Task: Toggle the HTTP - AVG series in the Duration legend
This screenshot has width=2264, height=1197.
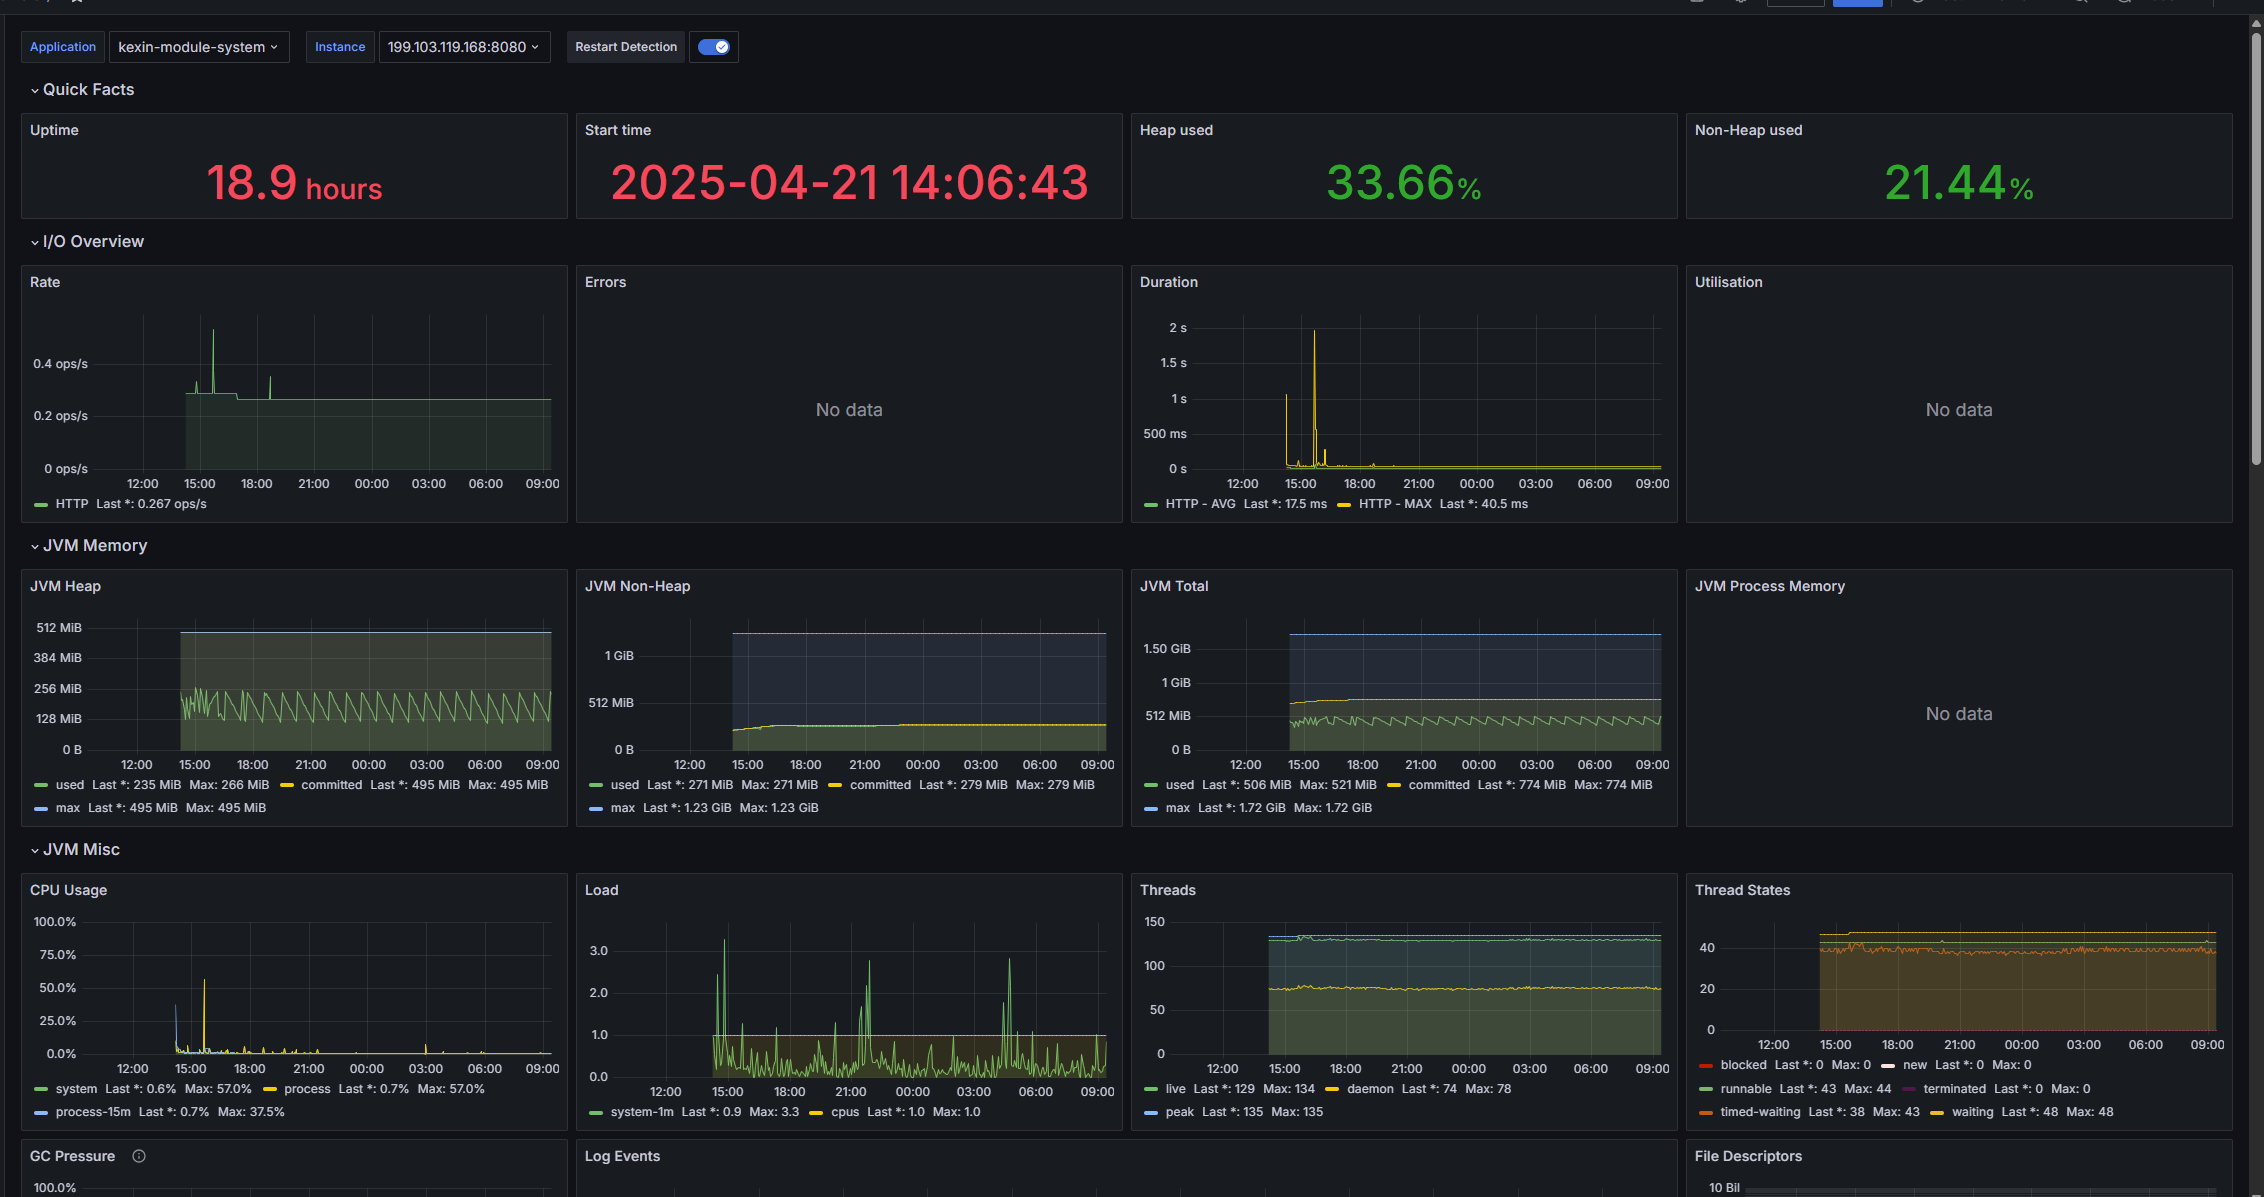Action: point(1200,504)
